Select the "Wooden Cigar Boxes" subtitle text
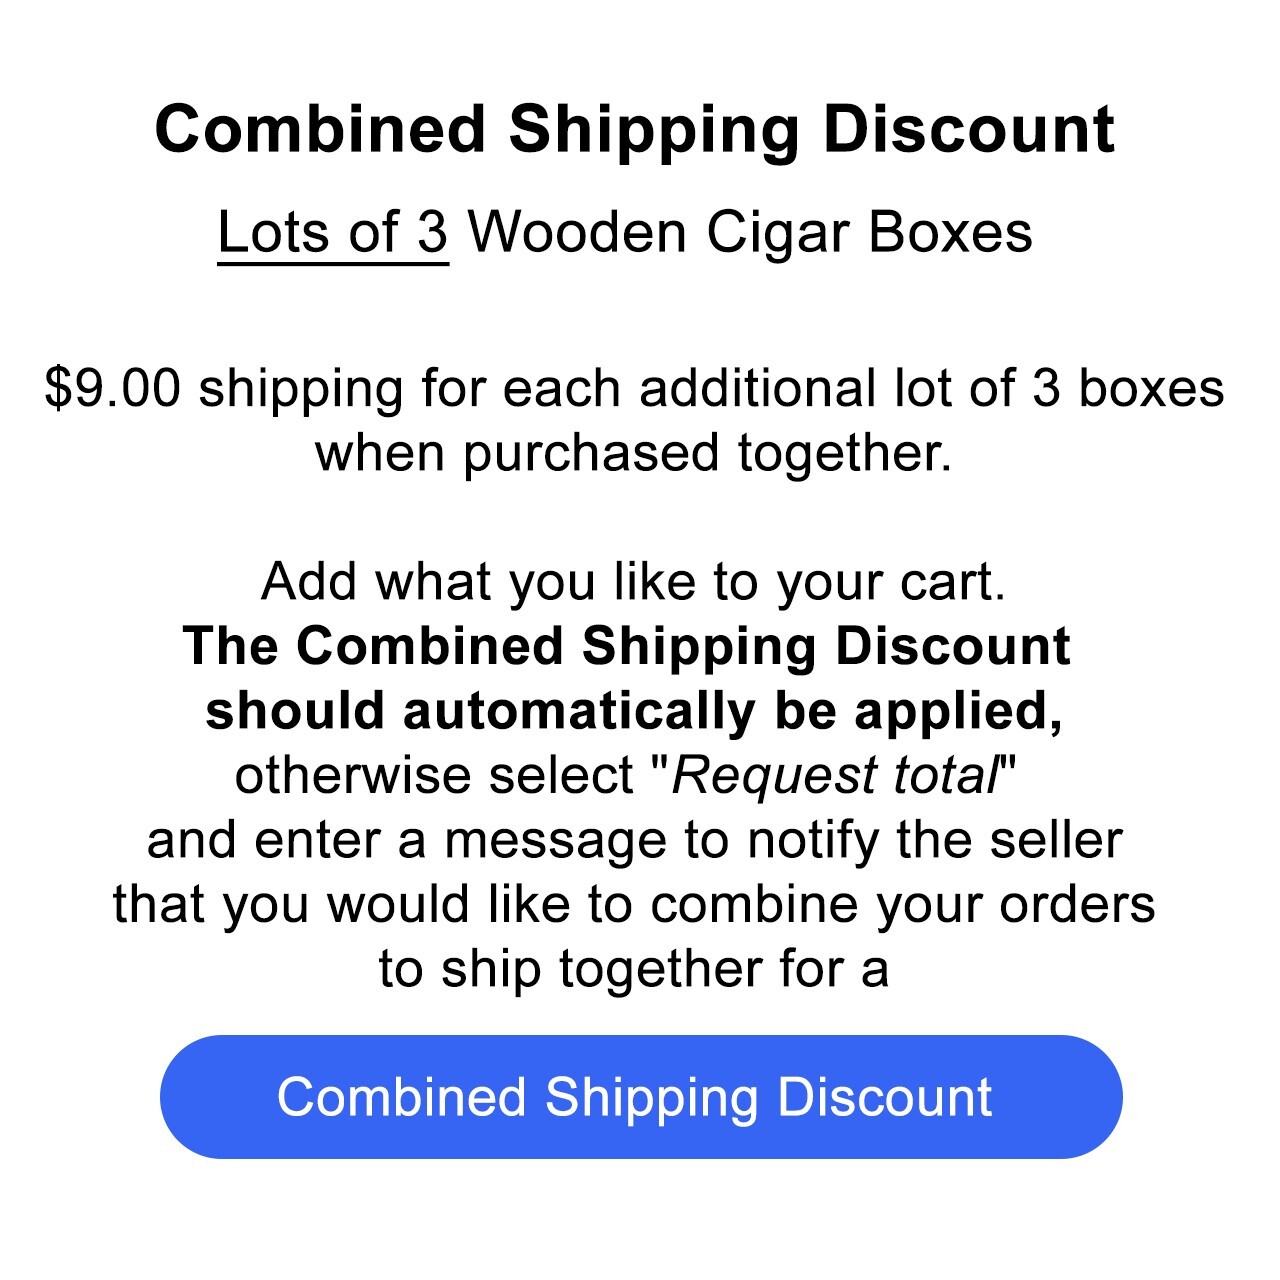Screen dimensions: 1280x1280 tap(750, 233)
